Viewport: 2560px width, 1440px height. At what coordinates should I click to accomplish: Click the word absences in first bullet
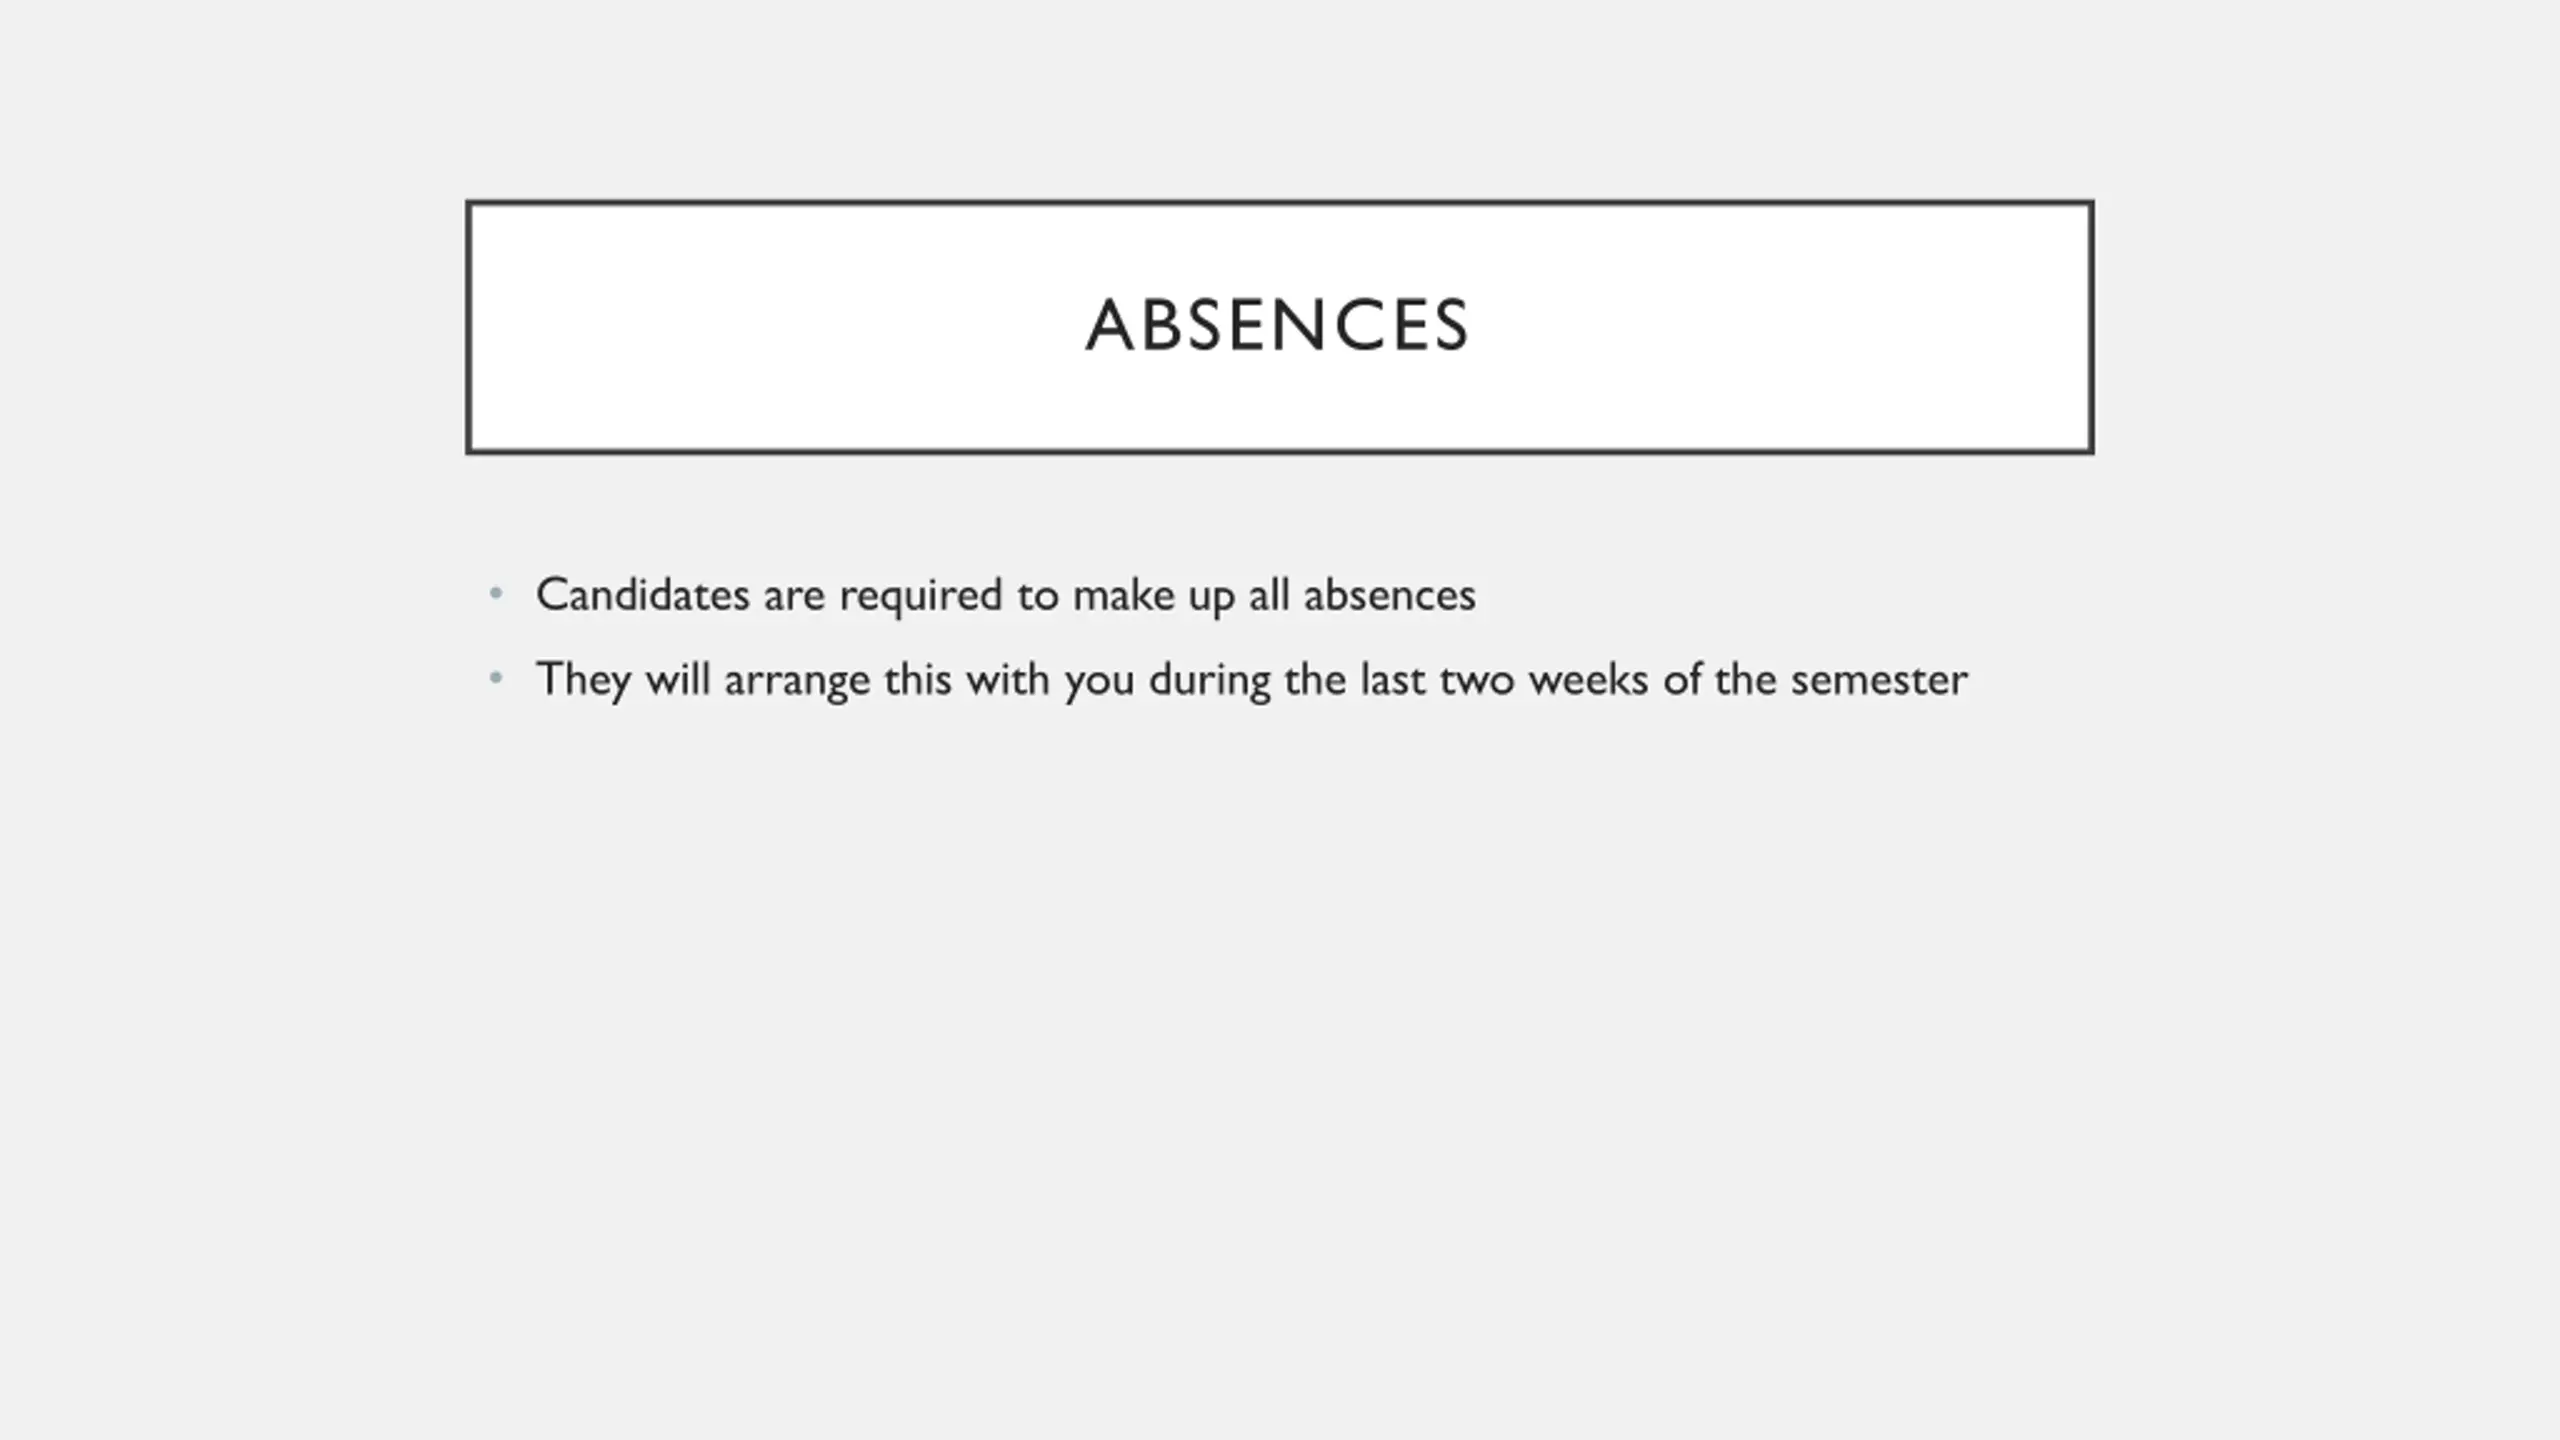click(1389, 594)
